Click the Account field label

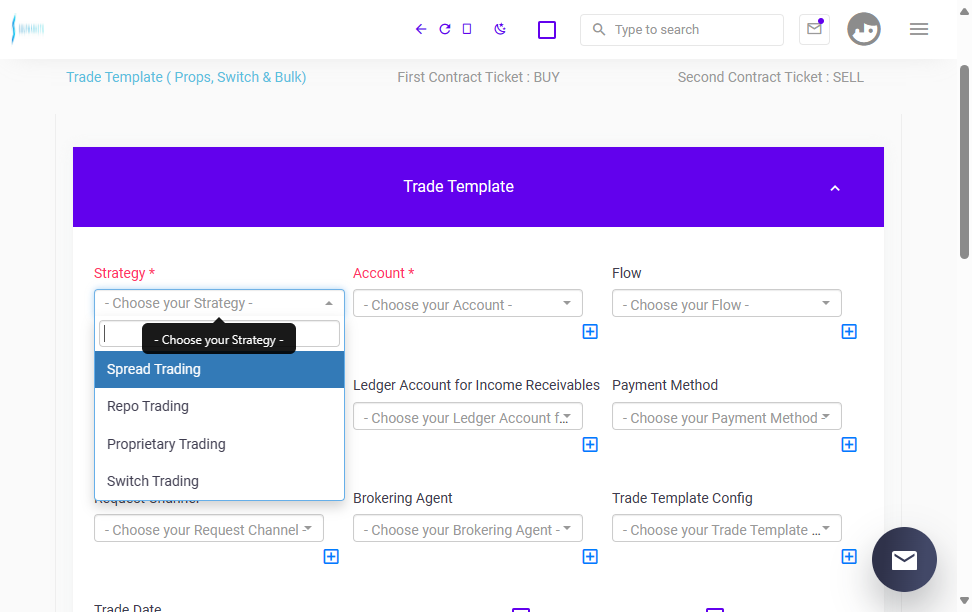[383, 273]
